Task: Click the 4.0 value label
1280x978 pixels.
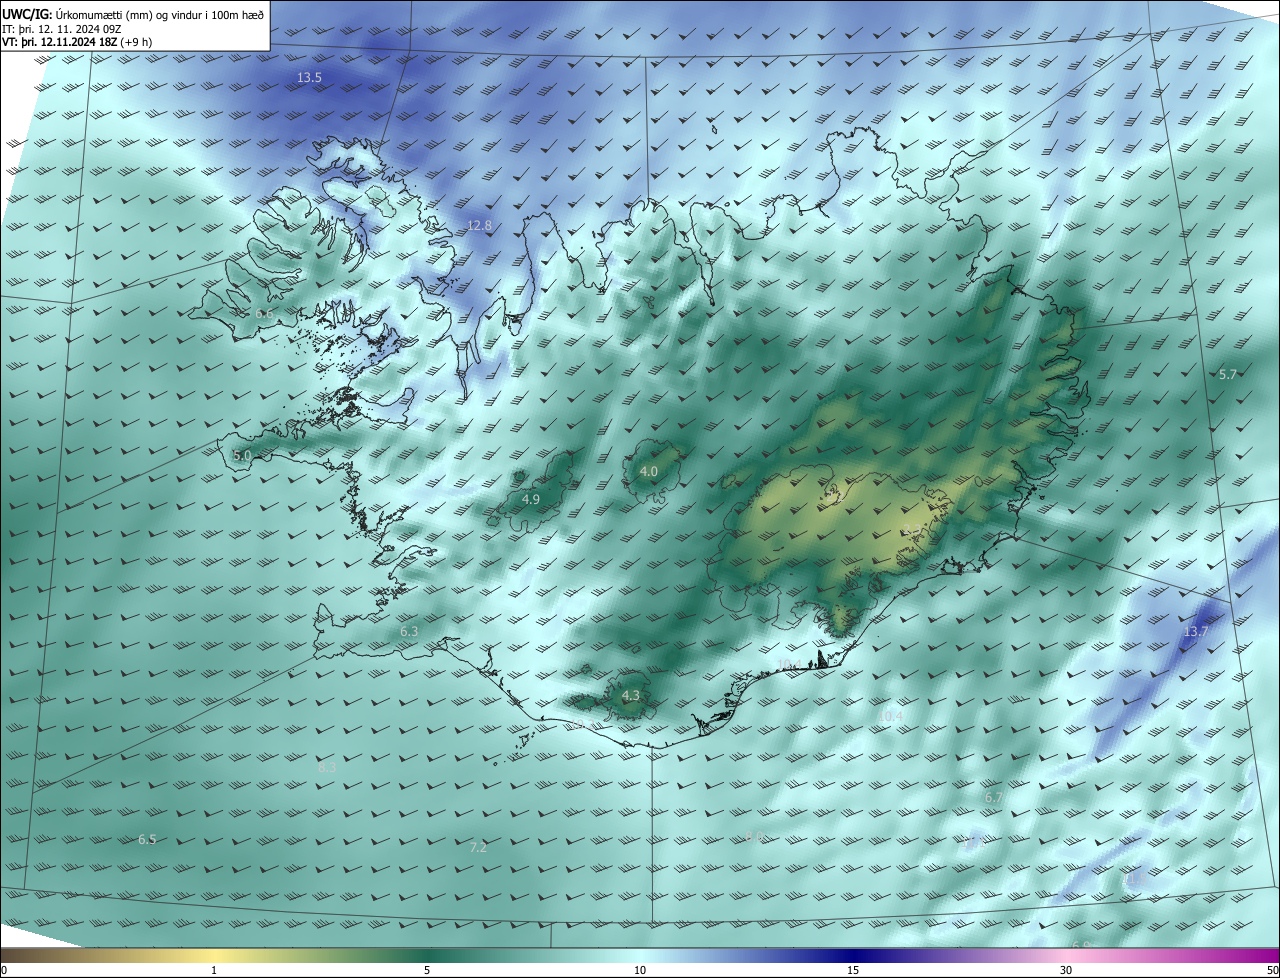Action: coord(649,471)
